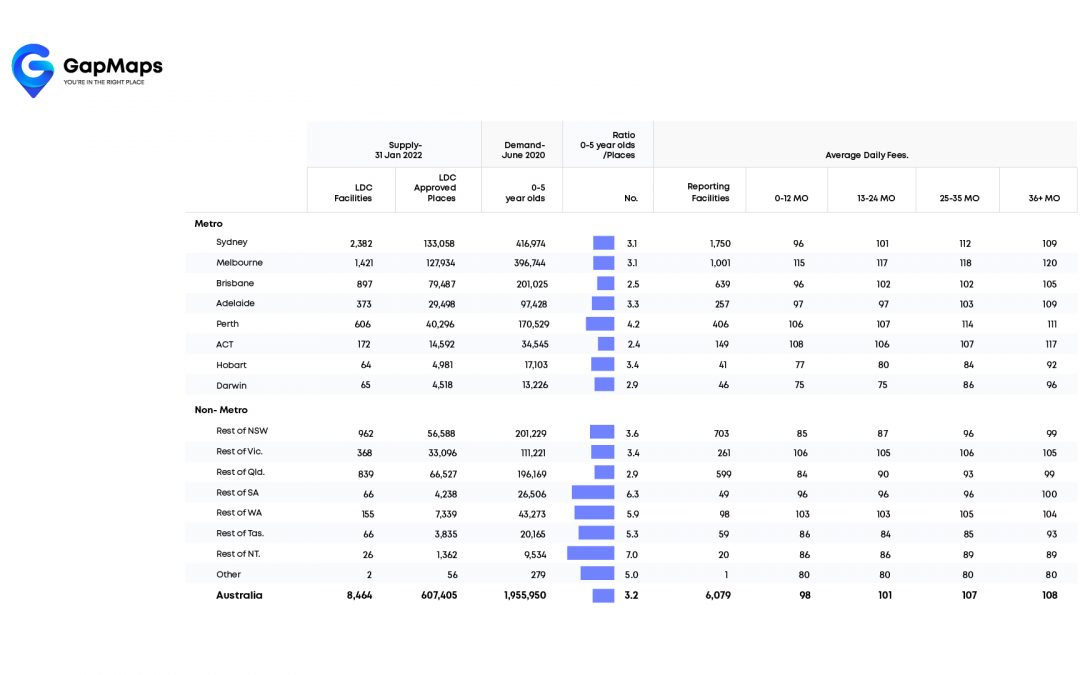Image resolution: width=1080 pixels, height=675 pixels.
Task: Click the 0-12 MO fee column header
Action: pyautogui.click(x=792, y=198)
